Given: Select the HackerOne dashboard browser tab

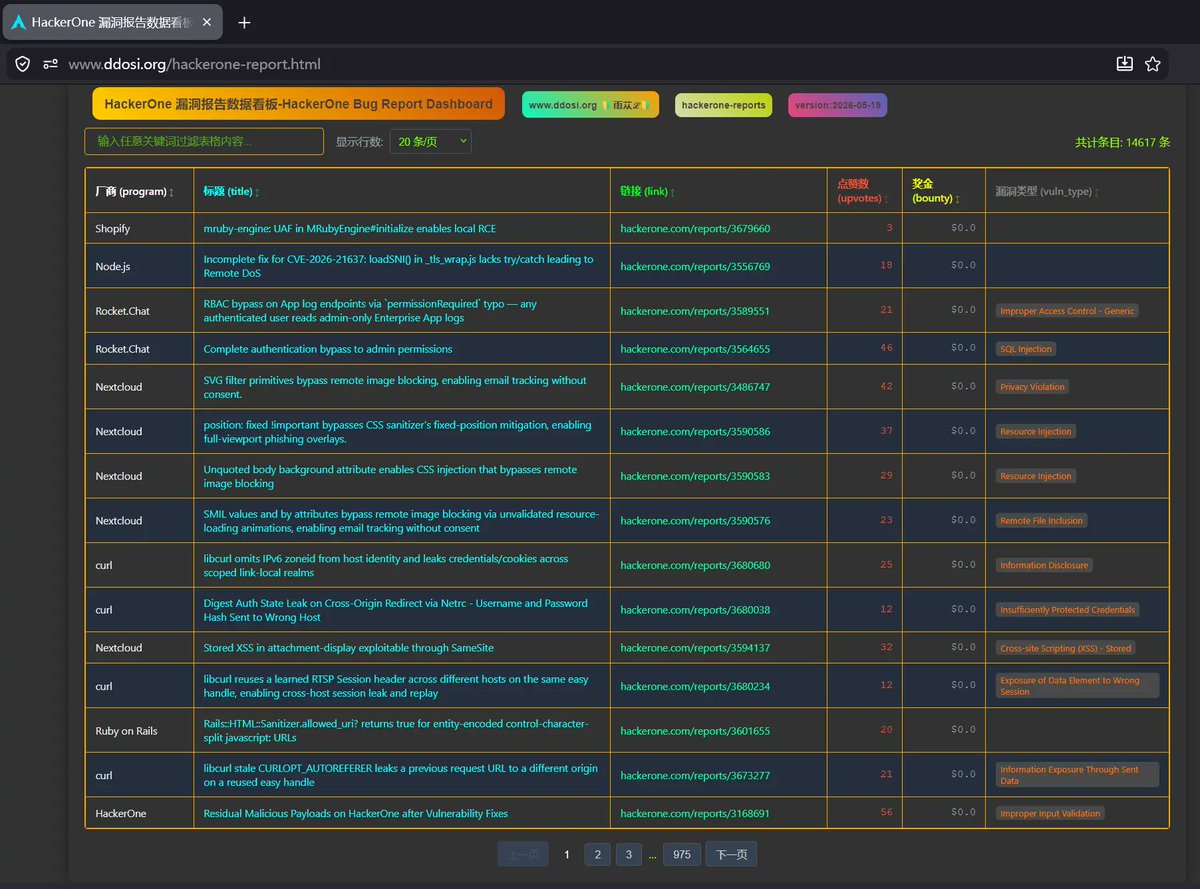Looking at the screenshot, I should 114,22.
